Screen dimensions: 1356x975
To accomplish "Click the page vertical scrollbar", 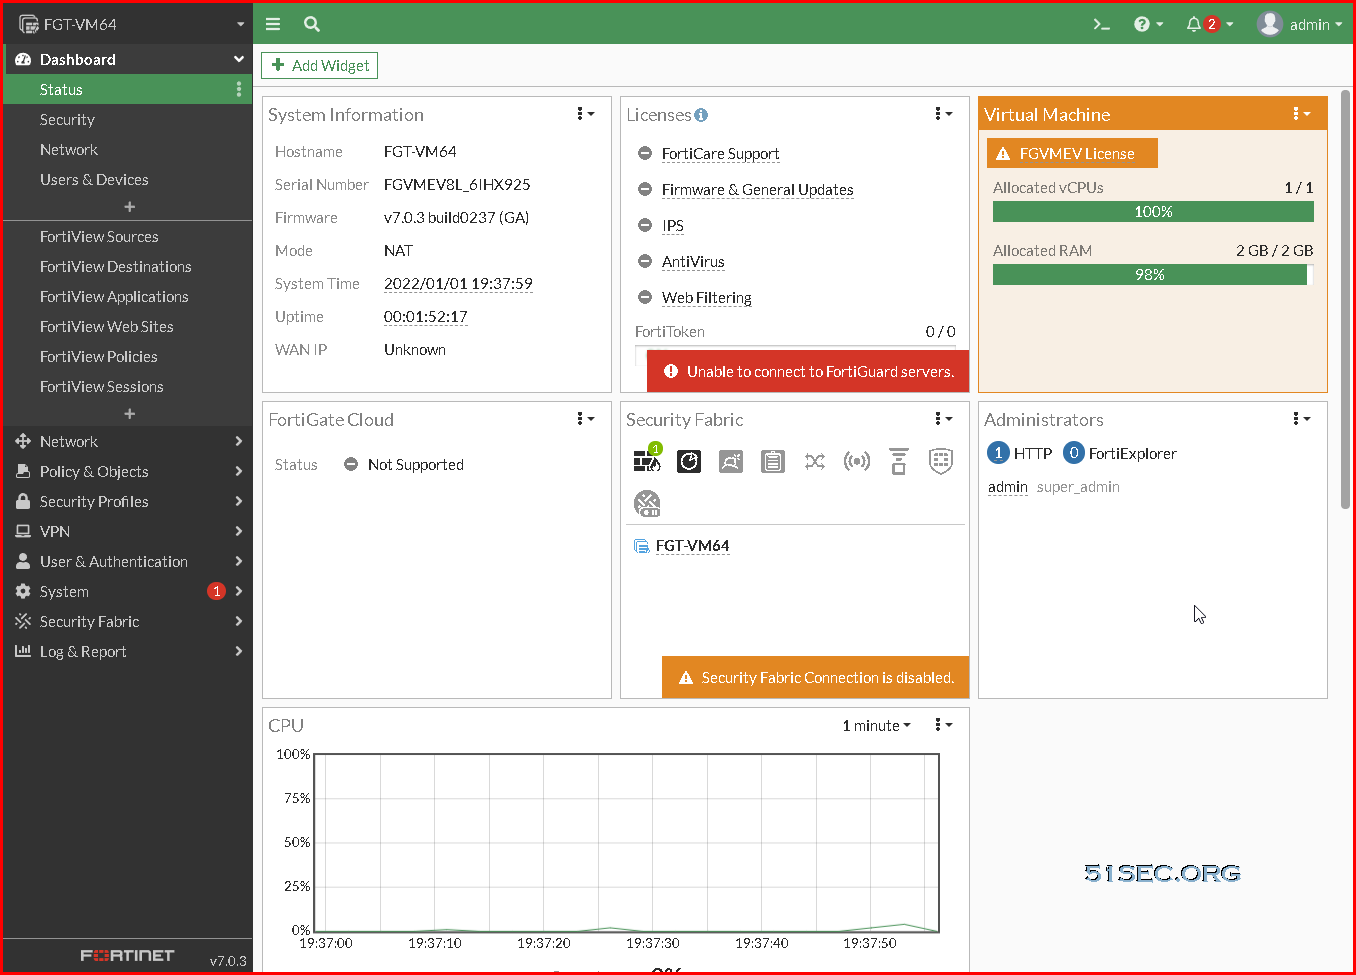I will click(1345, 300).
